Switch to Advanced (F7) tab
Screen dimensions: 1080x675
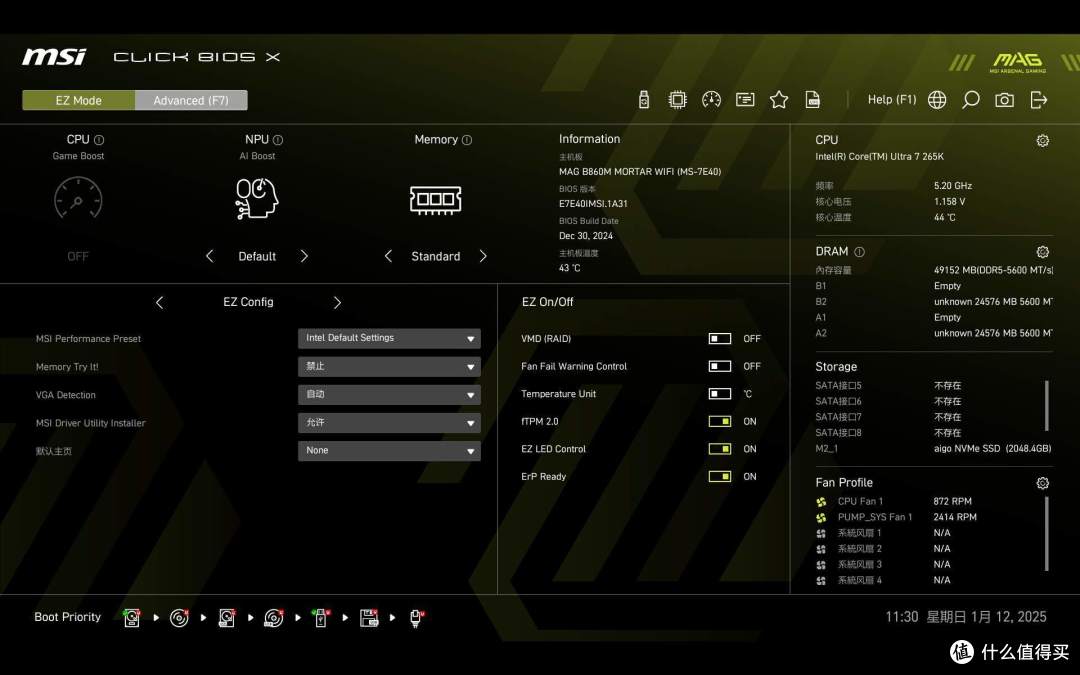(x=191, y=101)
